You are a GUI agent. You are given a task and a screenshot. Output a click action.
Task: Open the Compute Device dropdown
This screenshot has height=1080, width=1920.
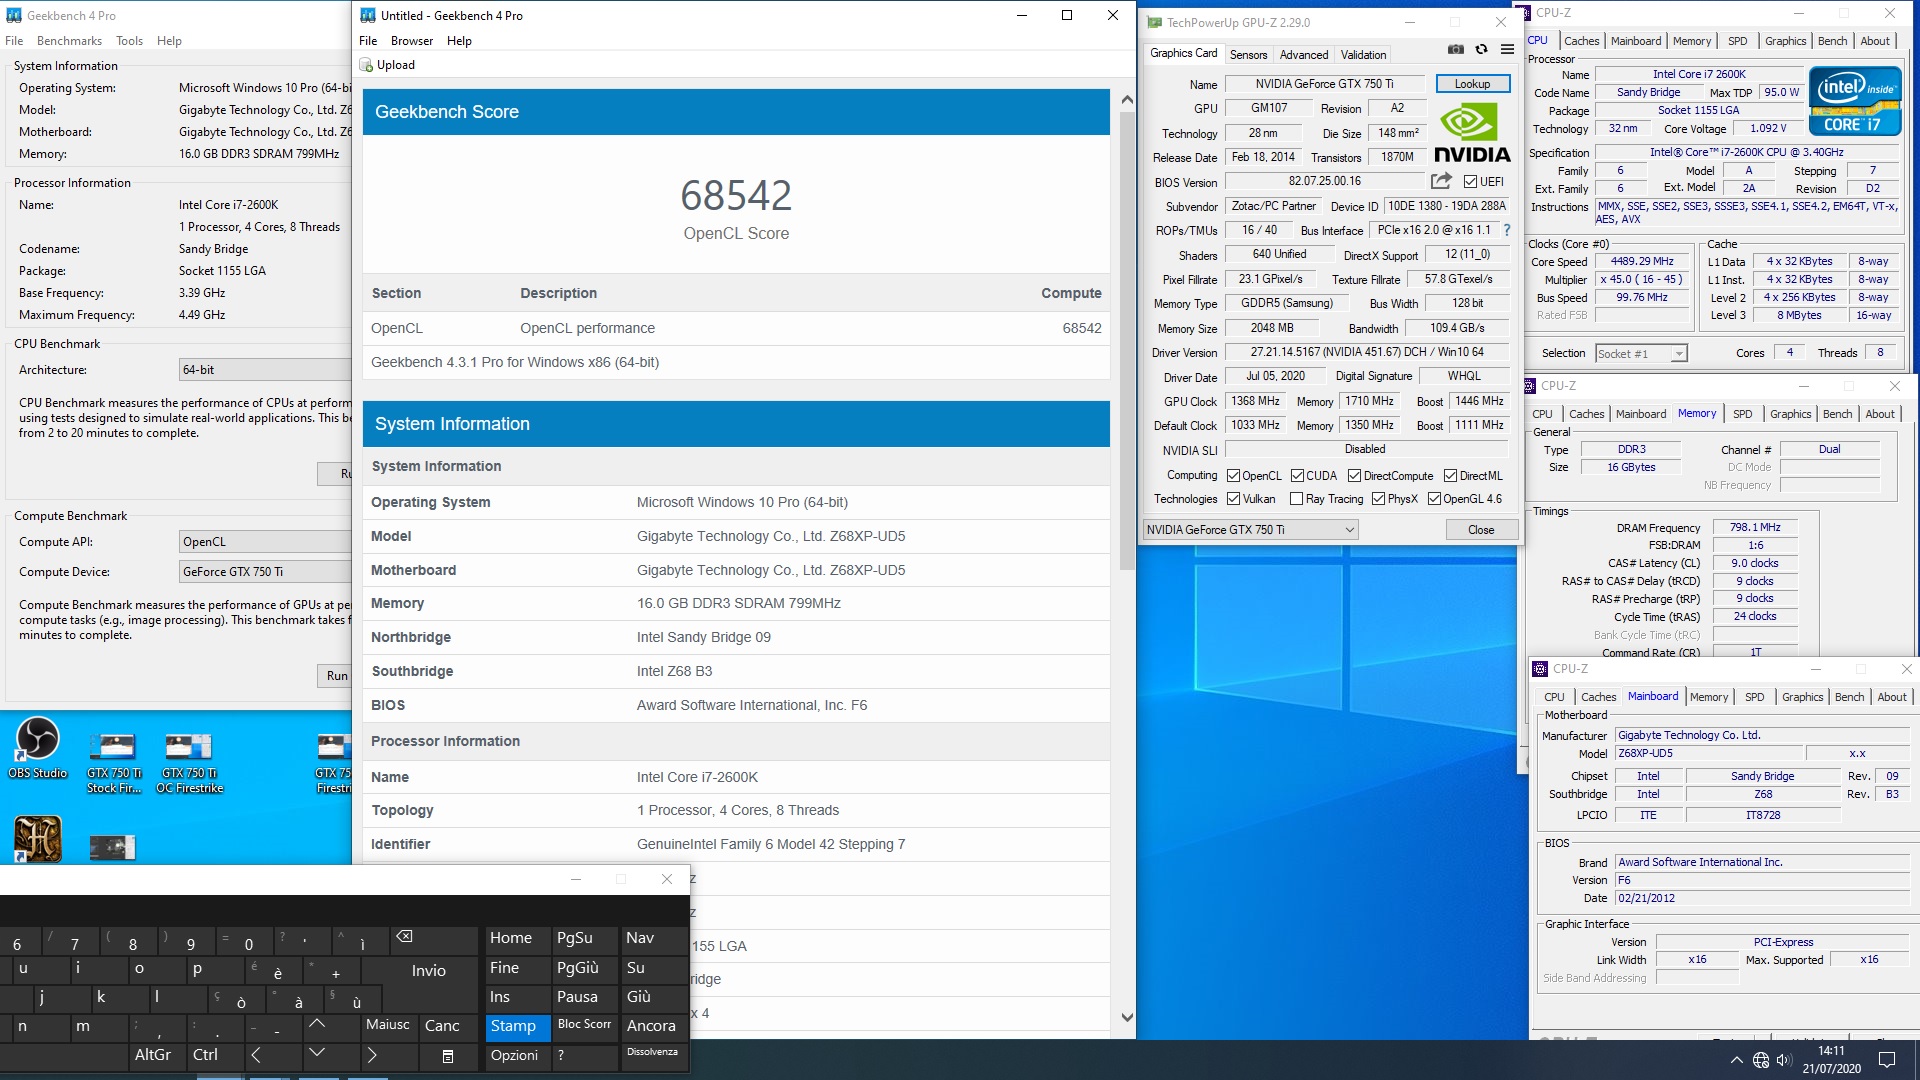[x=265, y=572]
